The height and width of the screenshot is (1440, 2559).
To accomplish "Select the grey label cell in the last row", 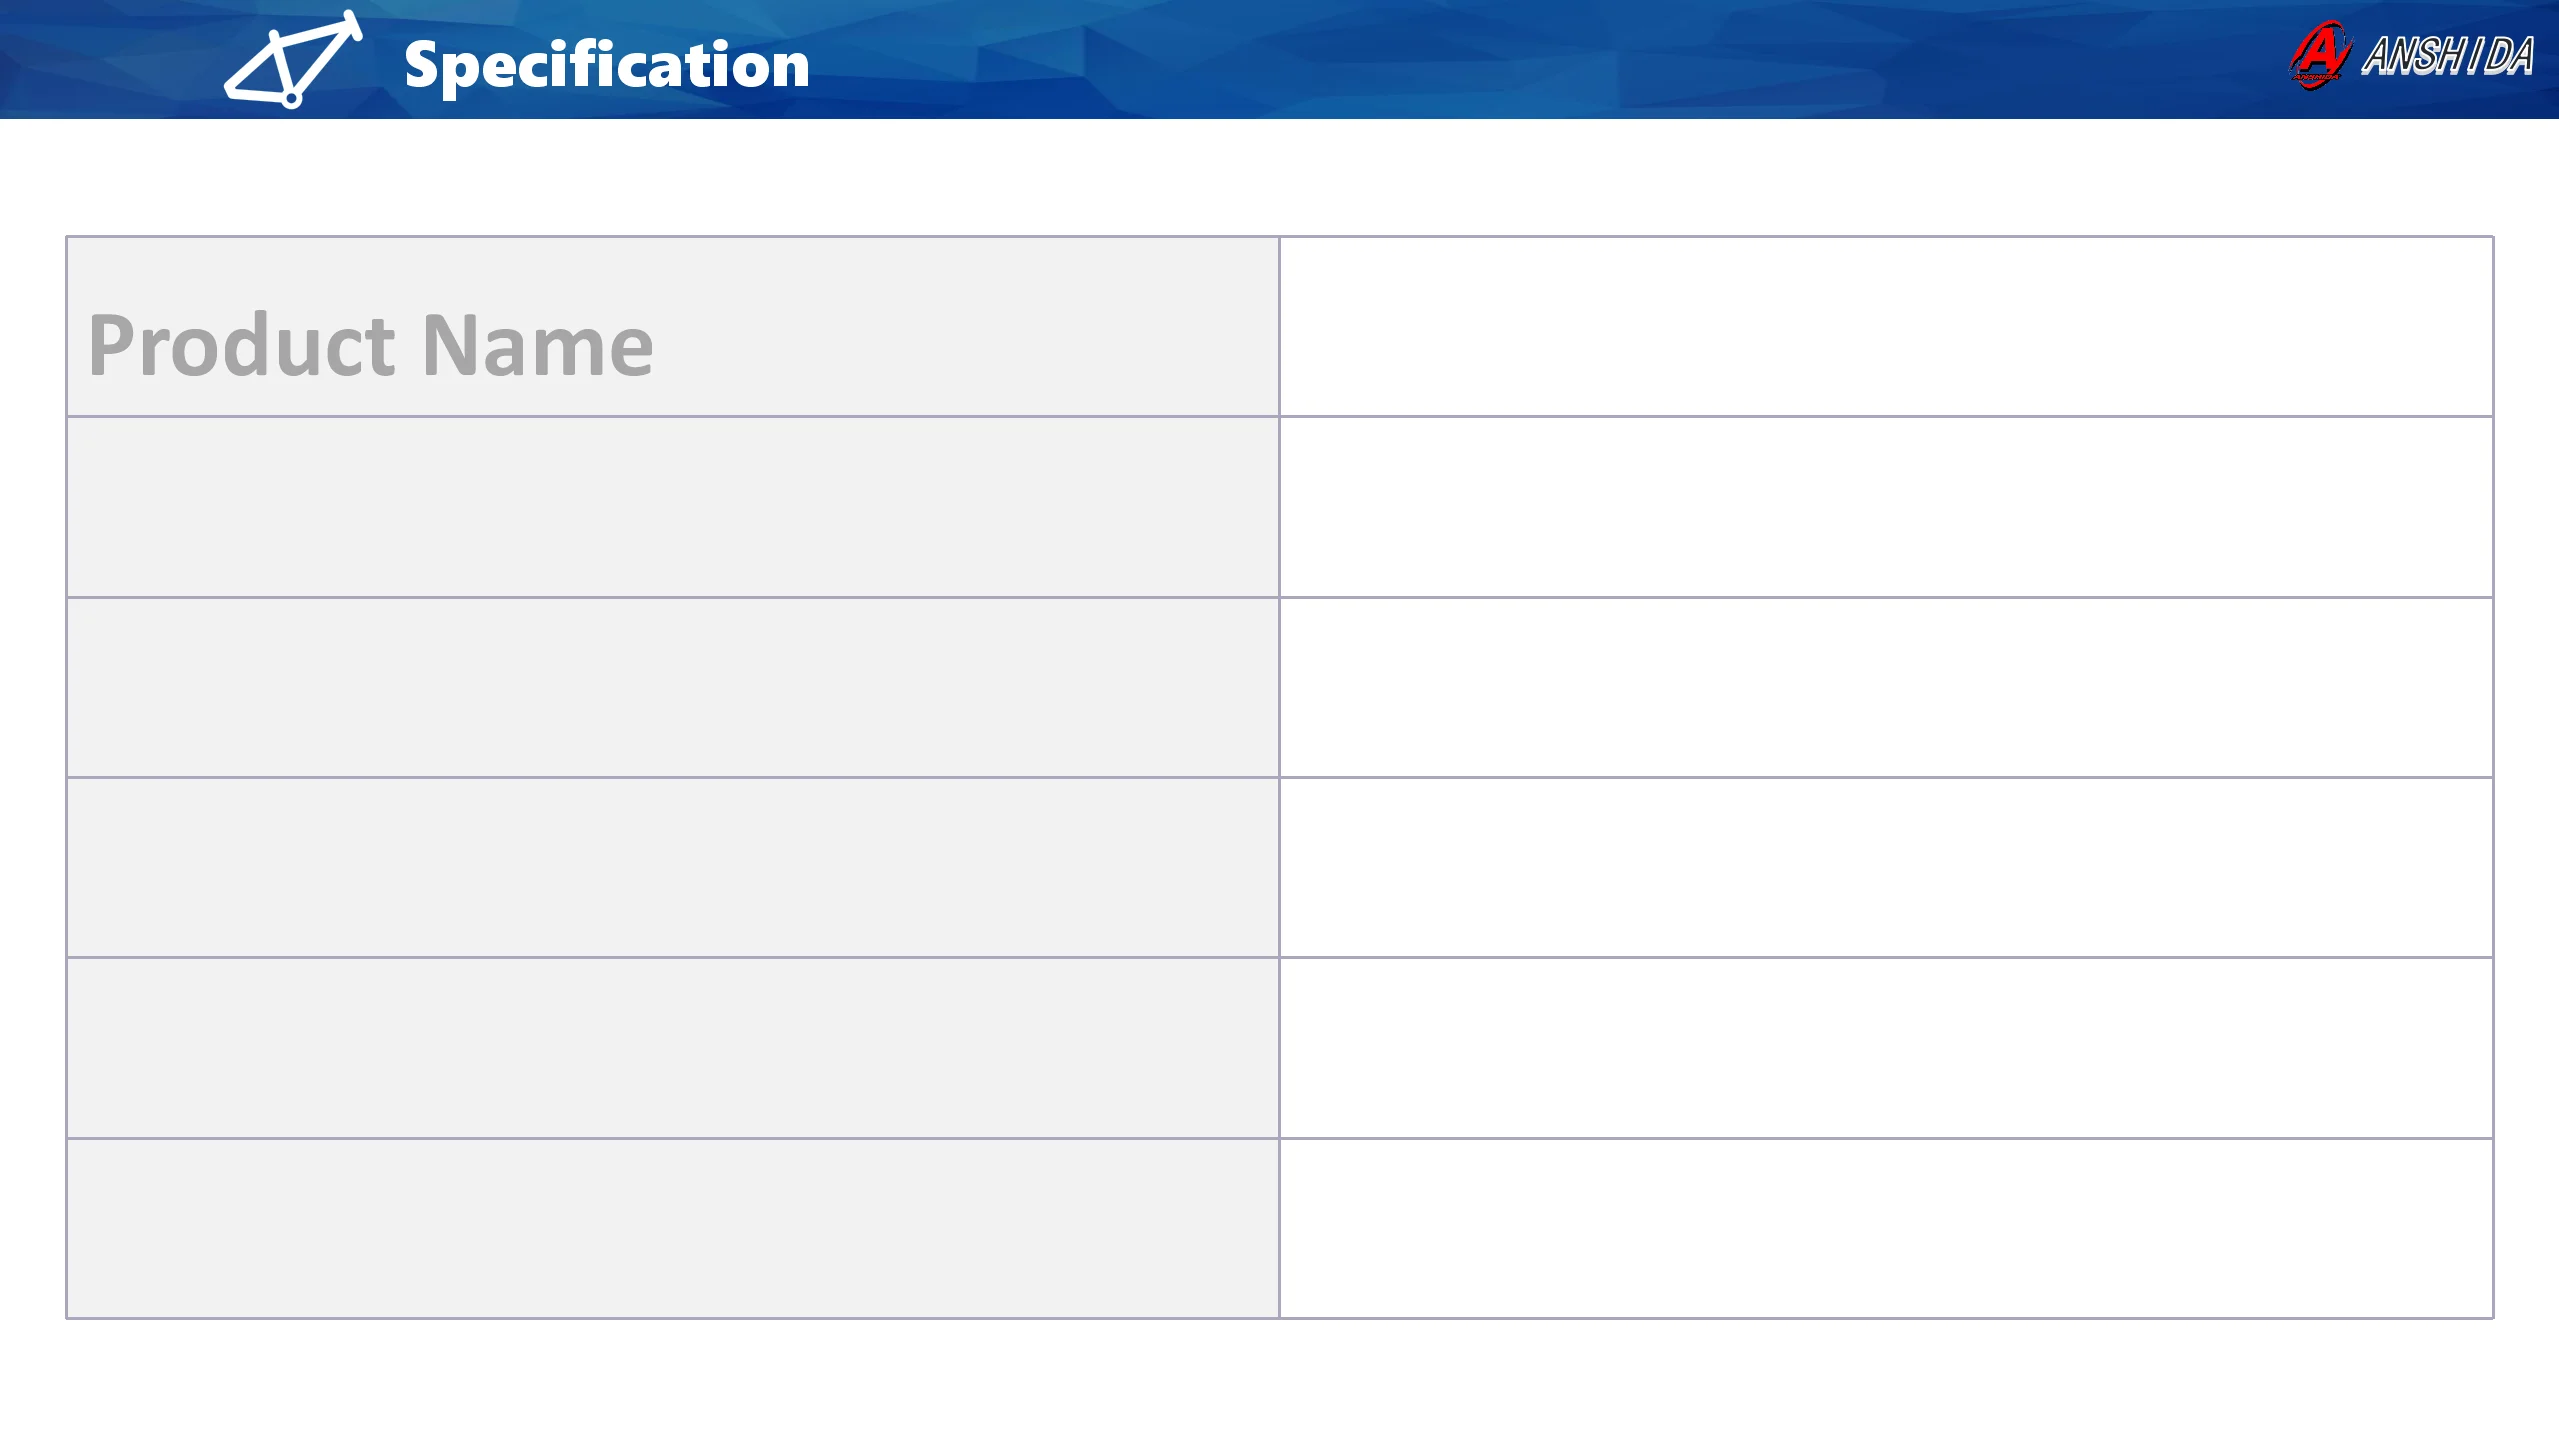I will pyautogui.click(x=672, y=1228).
